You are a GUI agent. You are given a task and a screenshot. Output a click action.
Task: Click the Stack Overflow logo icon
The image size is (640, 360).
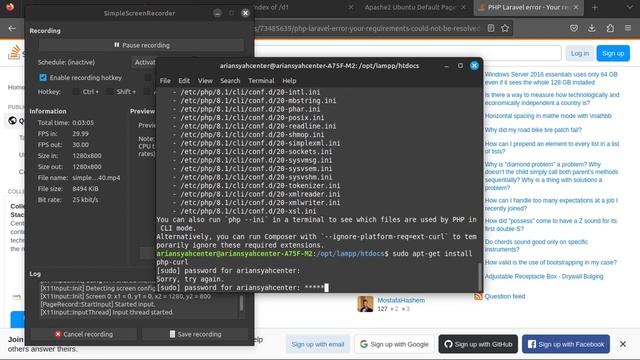click(x=14, y=52)
